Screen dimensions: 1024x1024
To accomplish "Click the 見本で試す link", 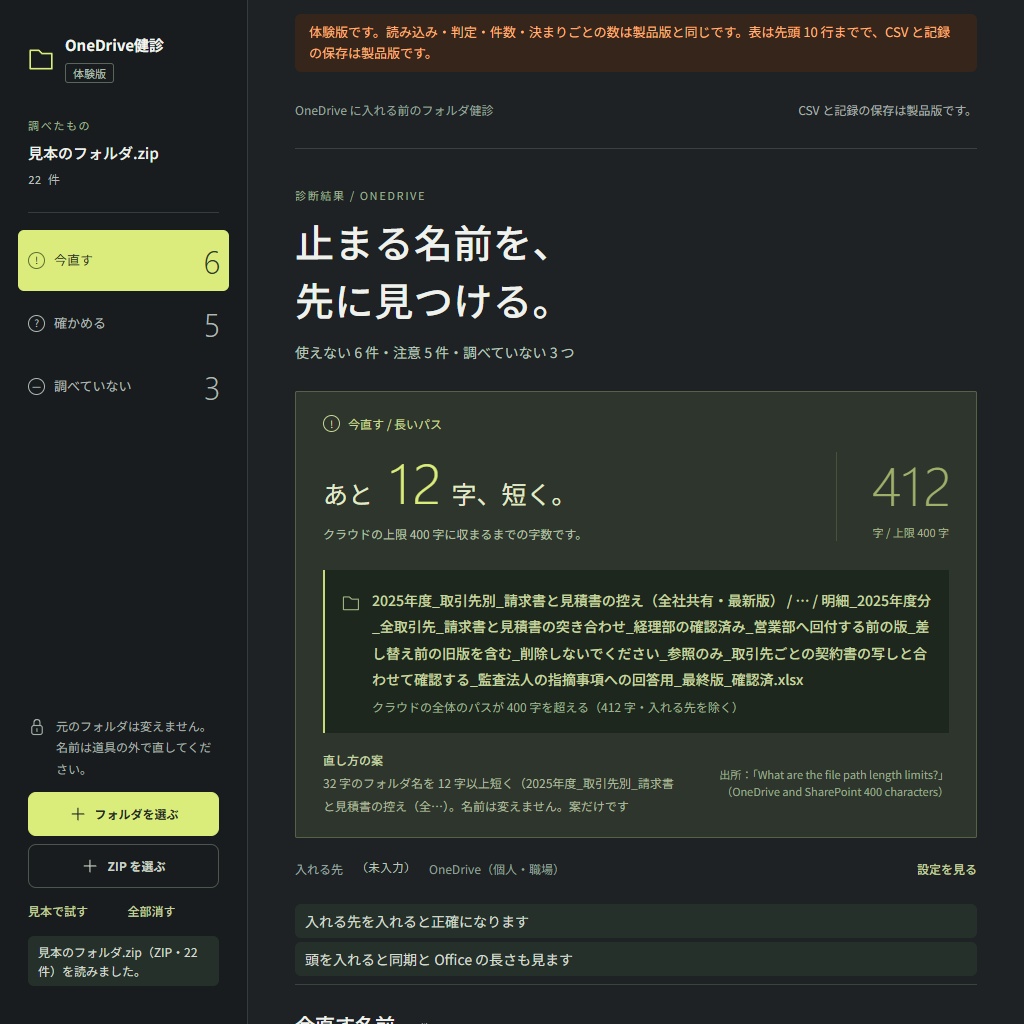I will (x=57, y=912).
